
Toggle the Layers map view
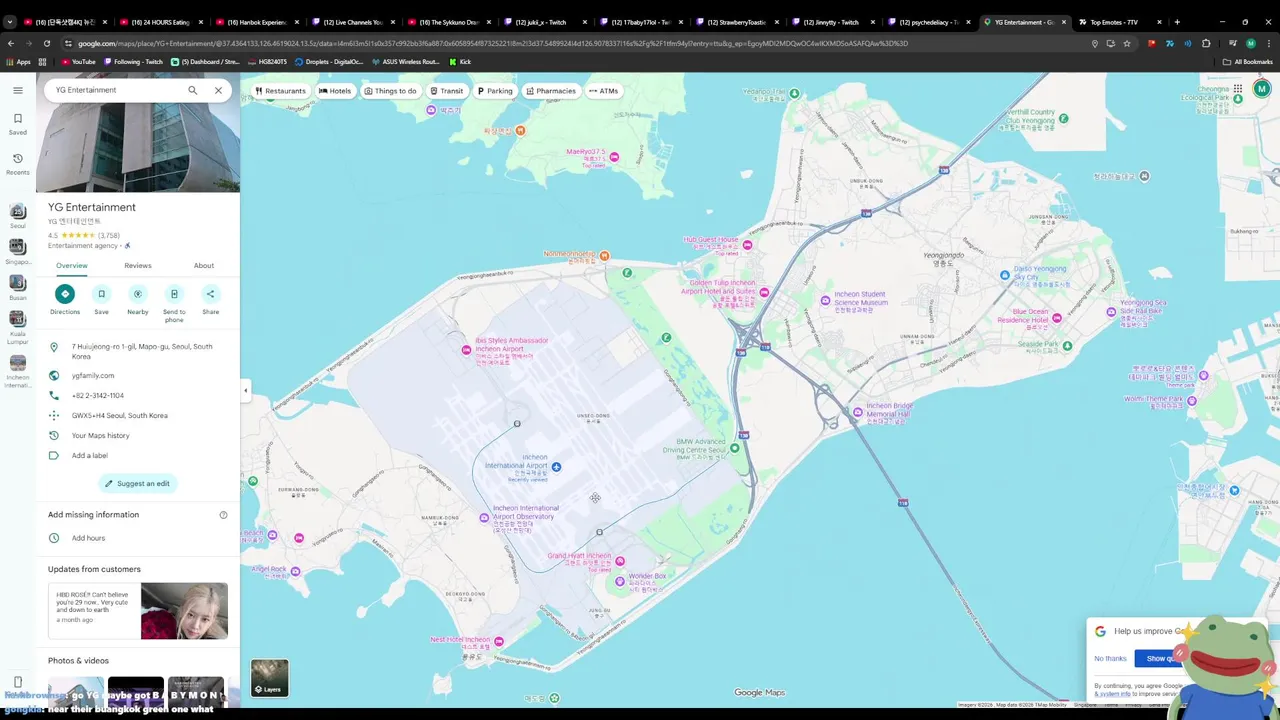pos(269,678)
